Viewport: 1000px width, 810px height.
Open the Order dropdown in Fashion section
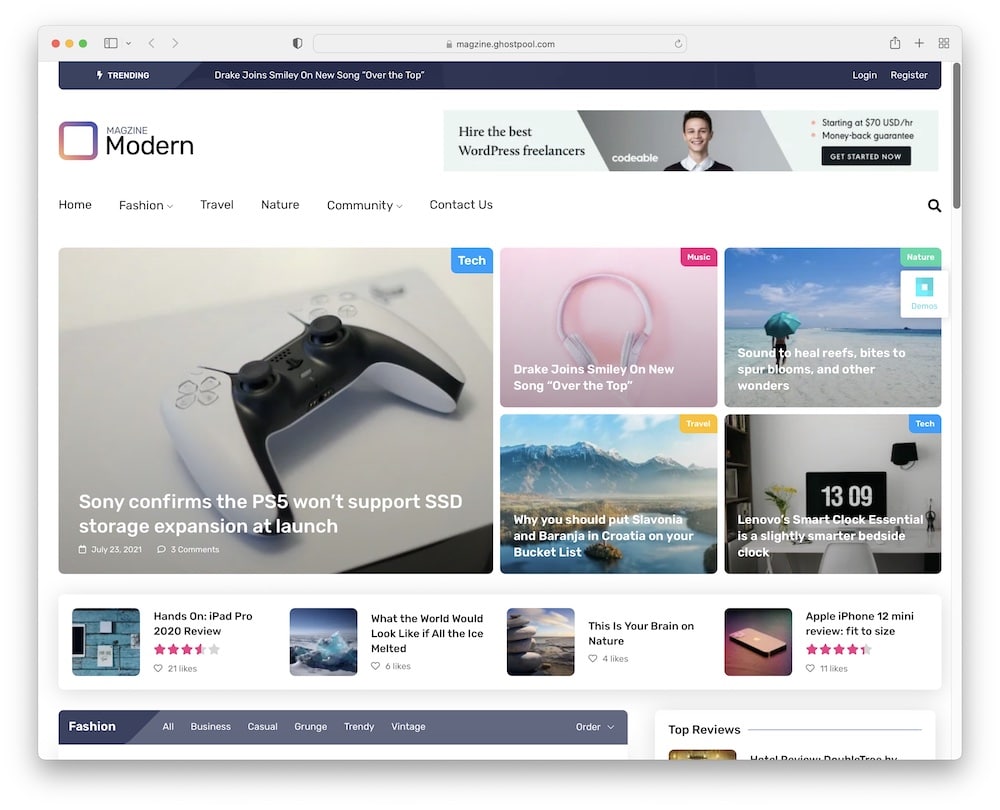[594, 727]
